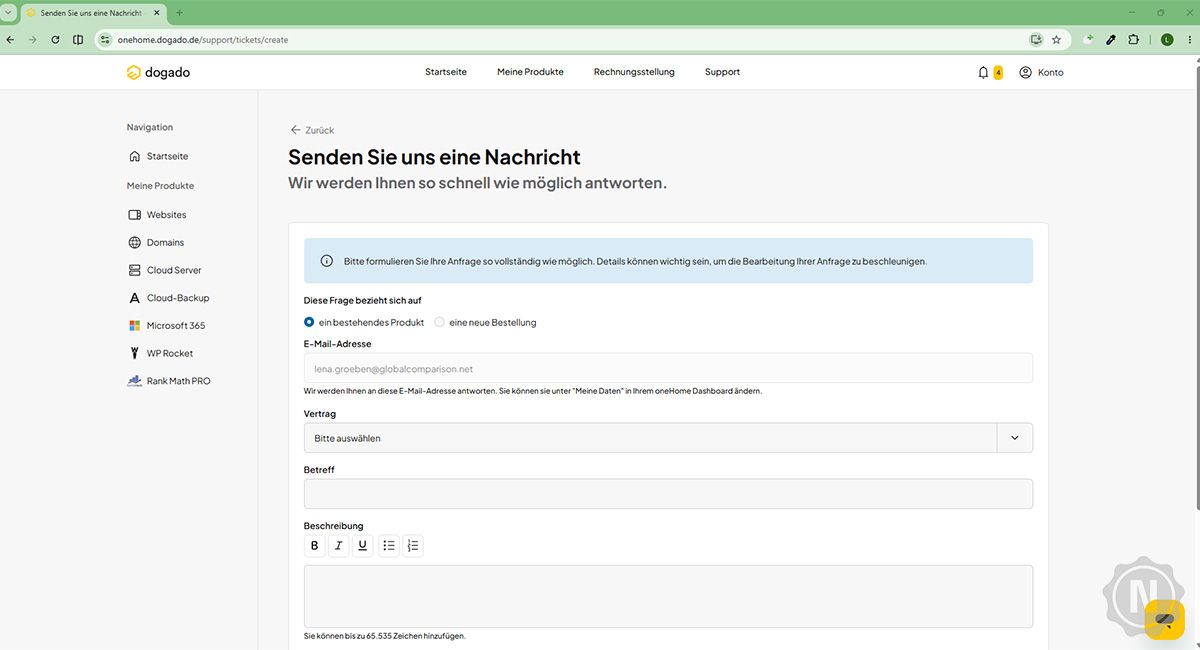
Task: Go forward in browser history
Action: coord(32,39)
